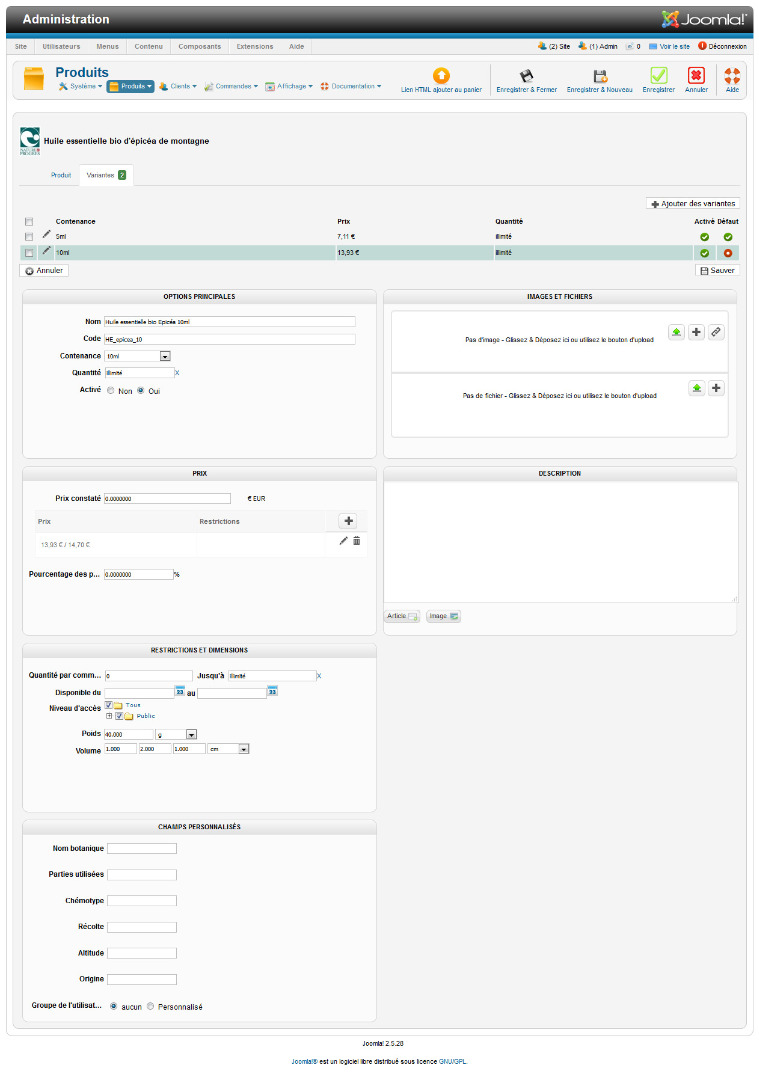Click Annuler button below variants table
759x1080 pixels.
click(44, 271)
